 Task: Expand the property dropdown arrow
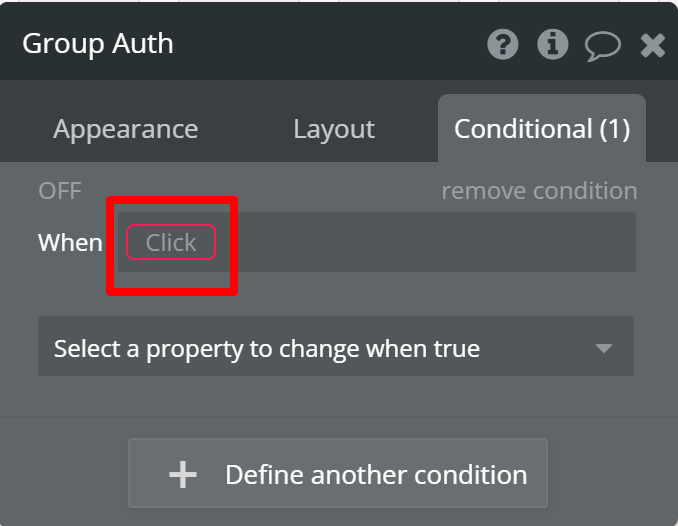(604, 348)
